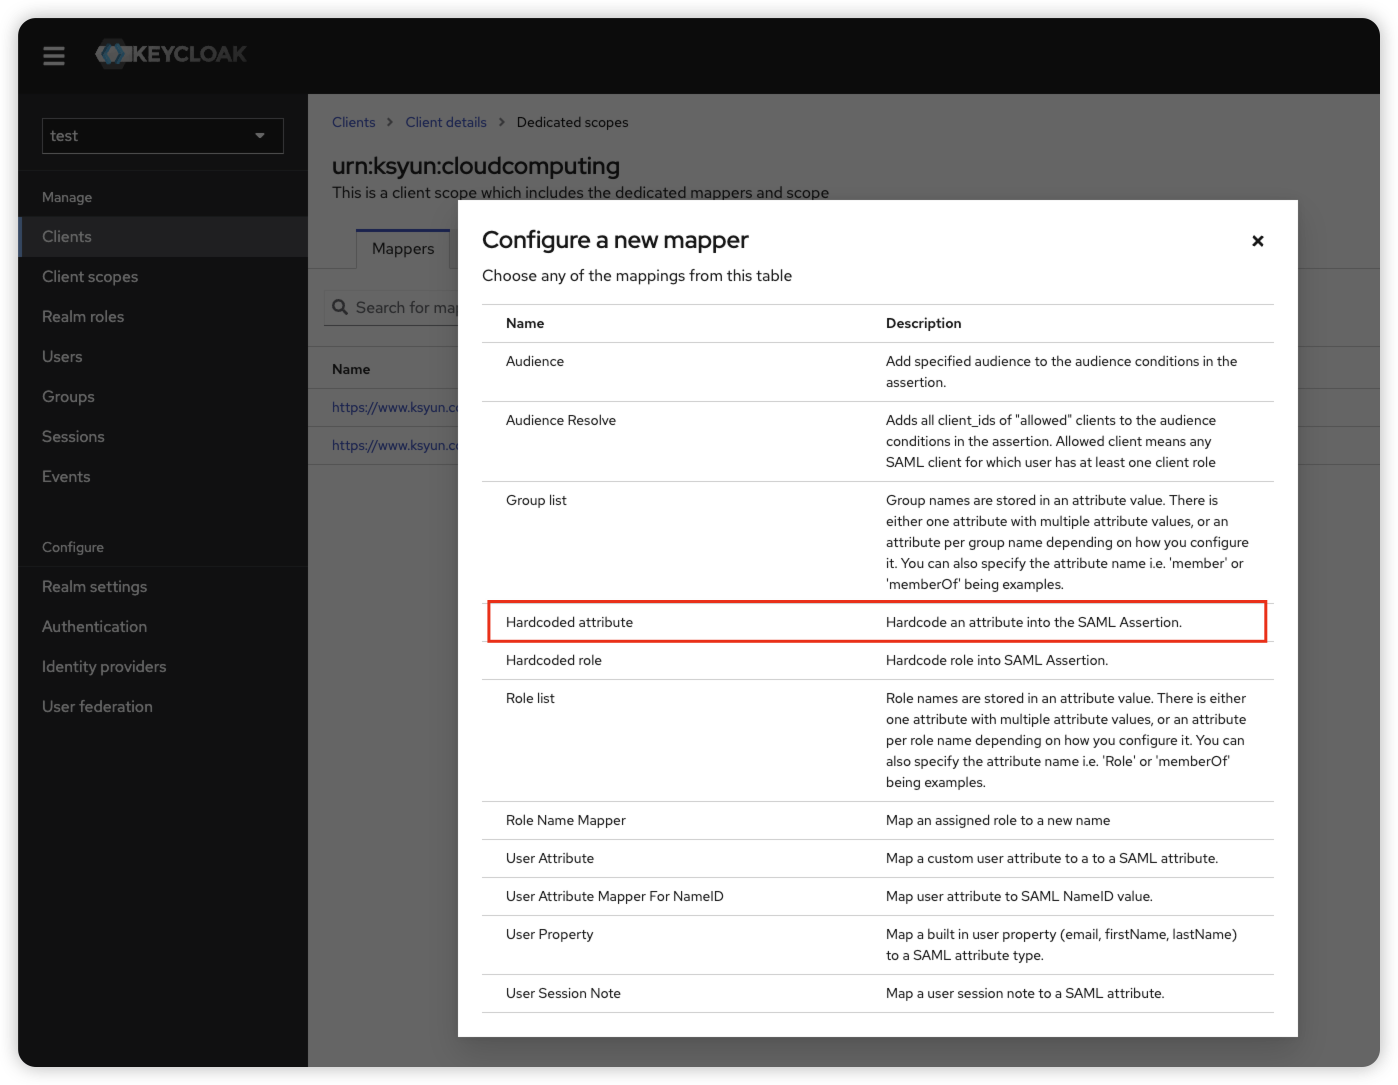Click the search magnifier icon

340,308
